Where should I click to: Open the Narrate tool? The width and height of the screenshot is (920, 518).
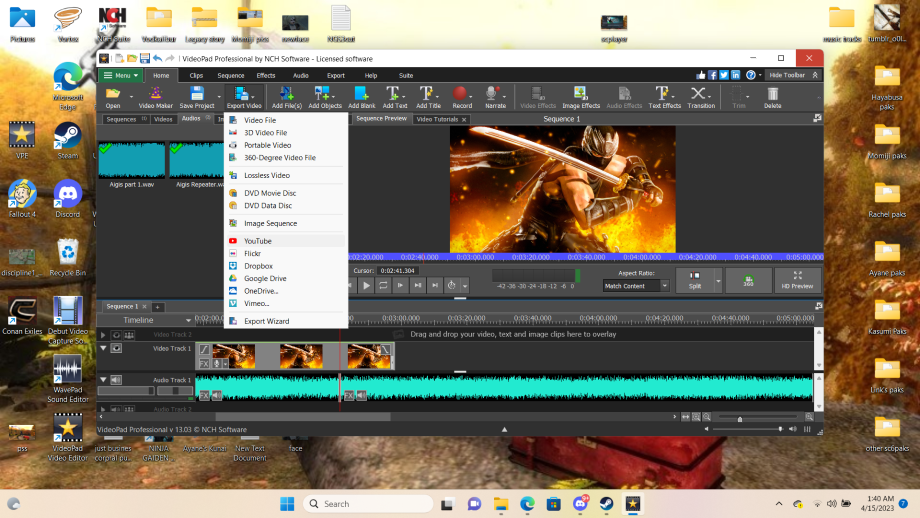coord(495,97)
